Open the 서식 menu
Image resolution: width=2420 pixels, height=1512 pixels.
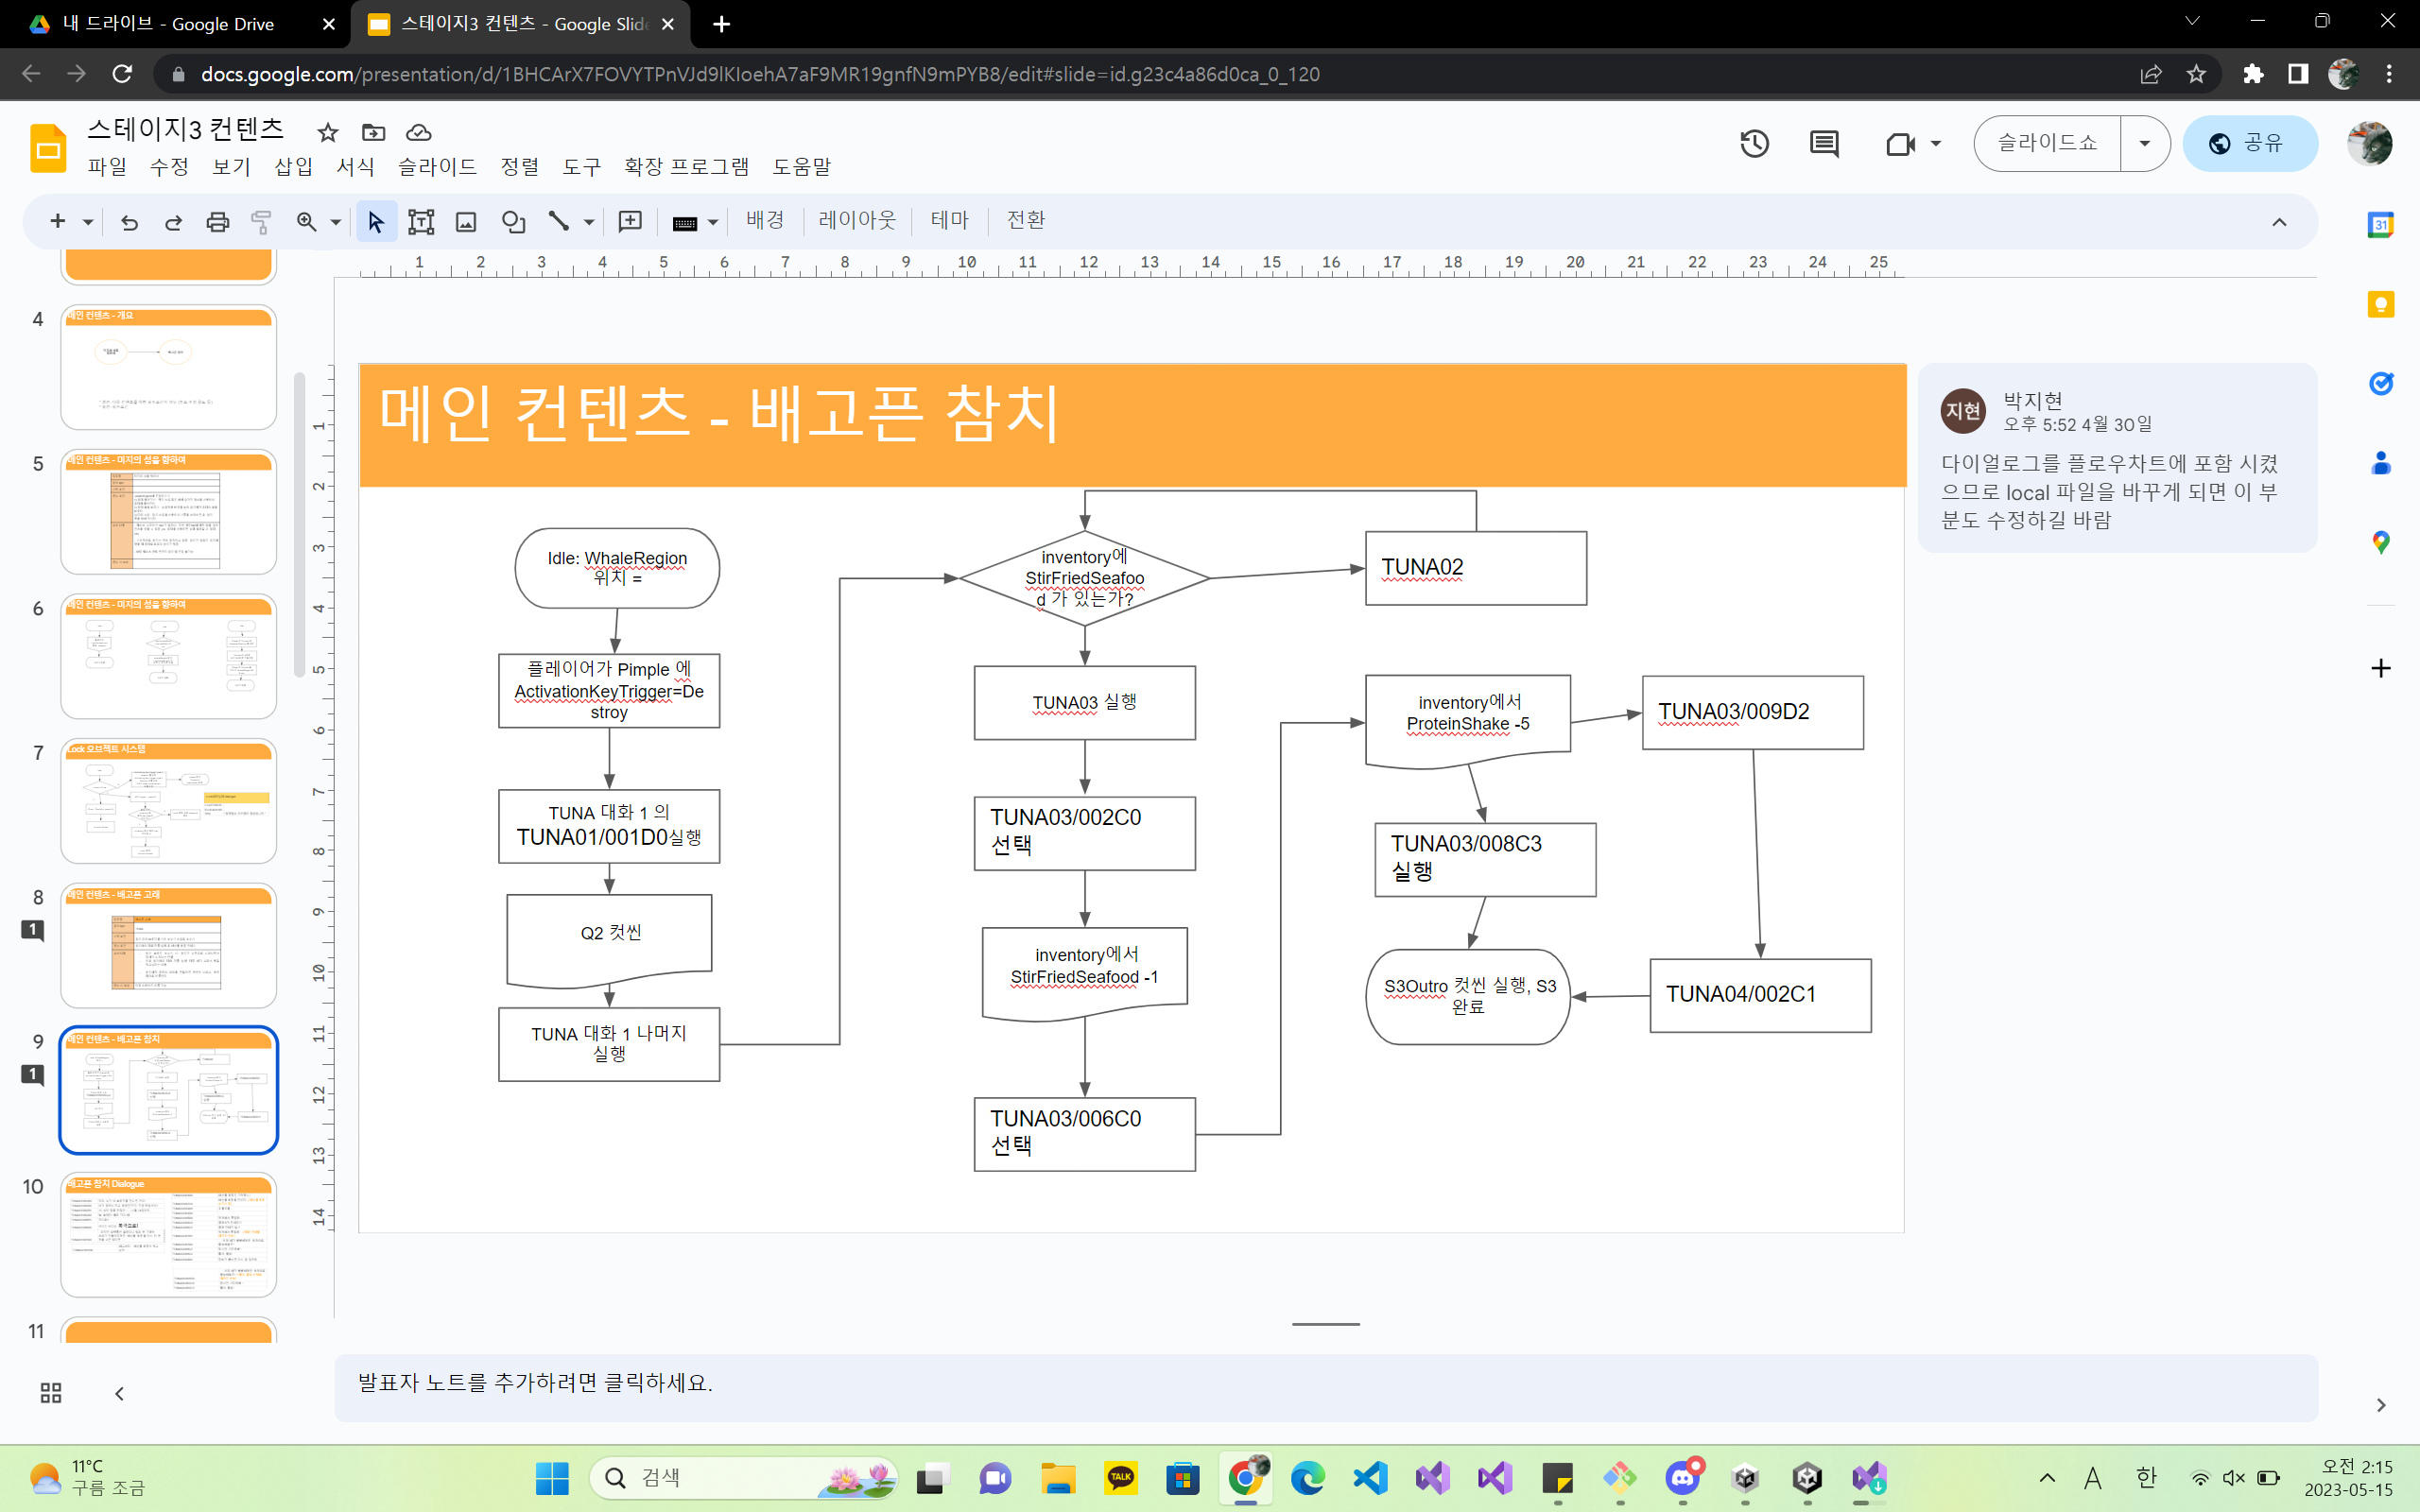click(355, 167)
